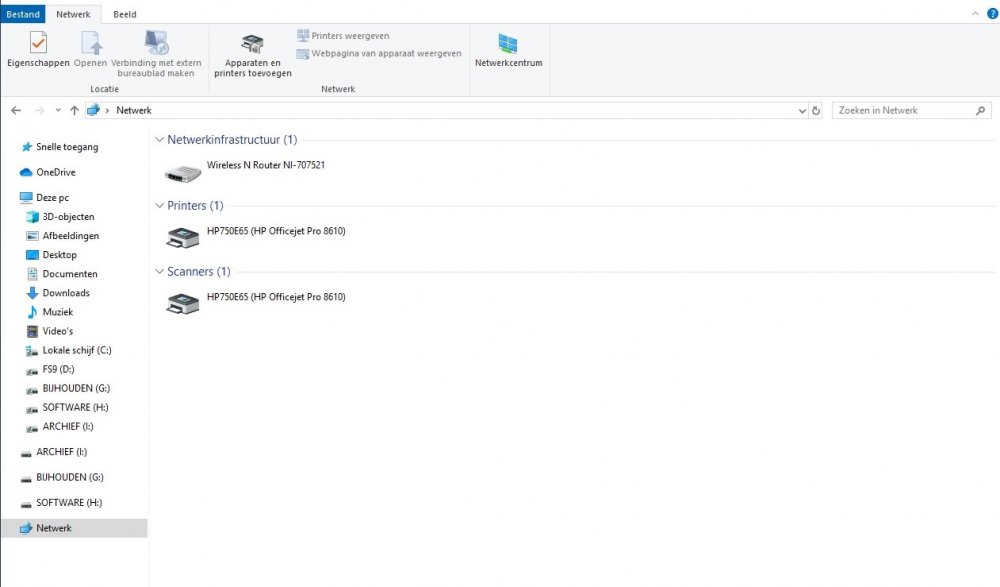Open the Bestand tab
The width and height of the screenshot is (1000, 587).
23,14
